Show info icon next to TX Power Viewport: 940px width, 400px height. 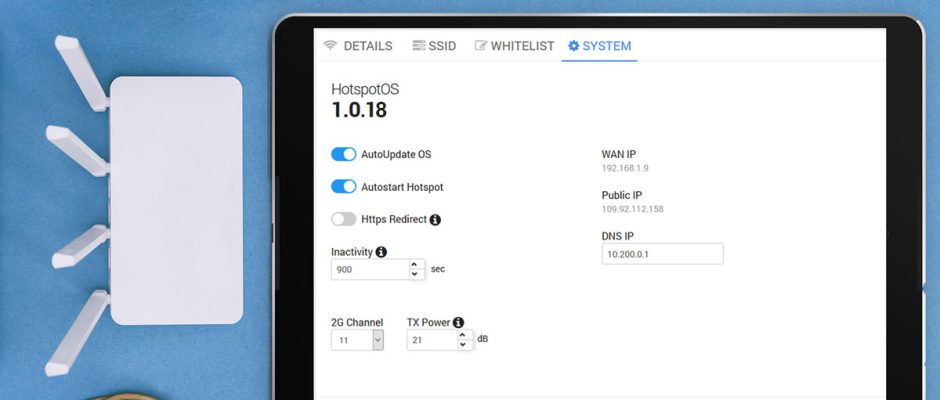tap(458, 323)
